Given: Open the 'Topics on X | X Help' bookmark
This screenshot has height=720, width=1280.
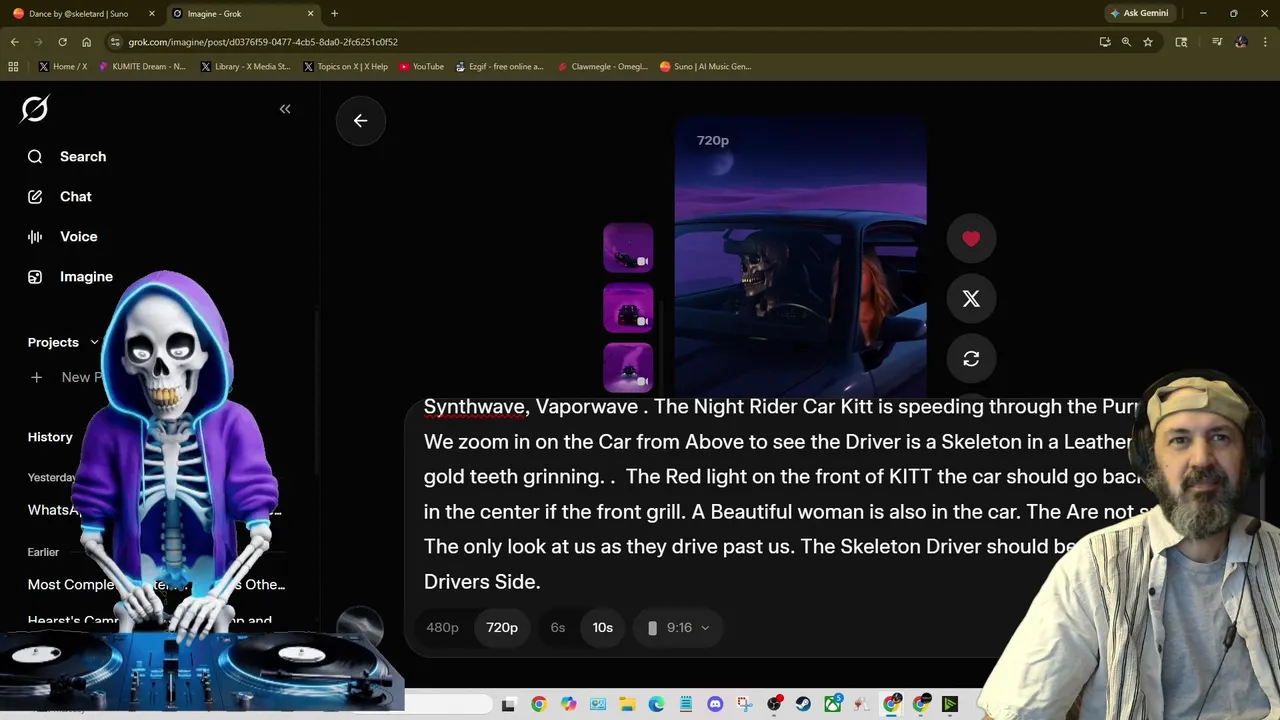Looking at the screenshot, I should click(344, 66).
